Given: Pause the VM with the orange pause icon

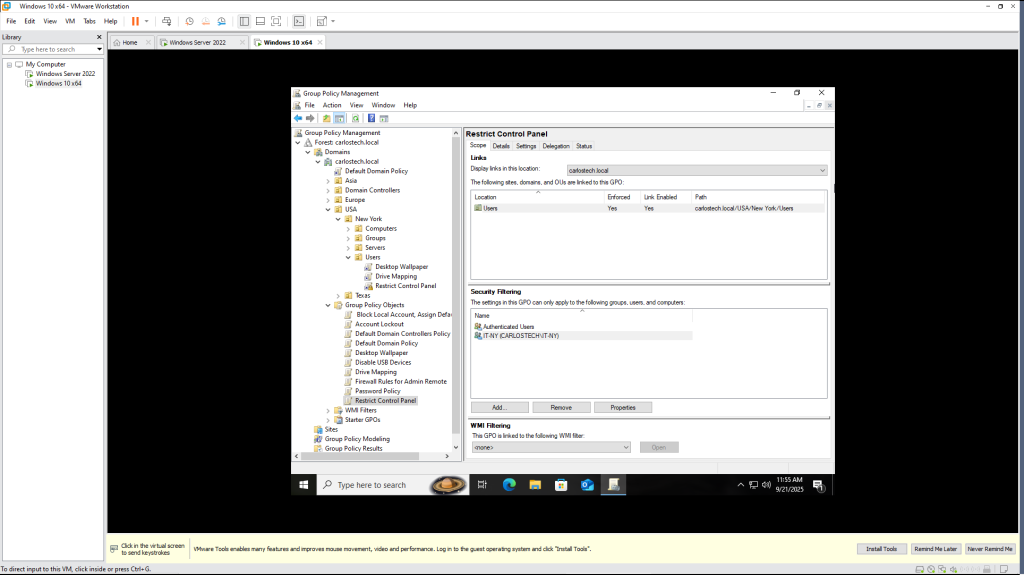Looking at the screenshot, I should pos(135,21).
